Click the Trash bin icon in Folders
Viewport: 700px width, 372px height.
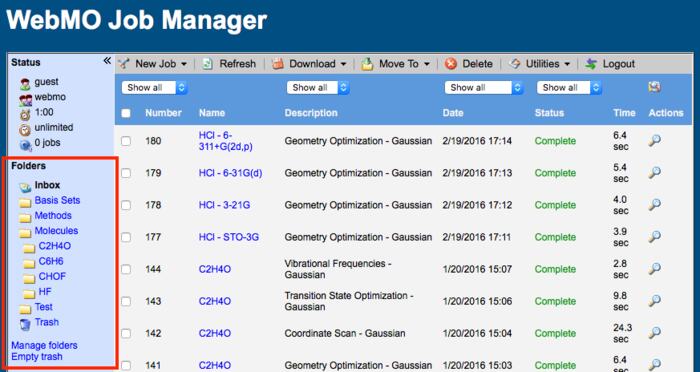click(x=25, y=323)
